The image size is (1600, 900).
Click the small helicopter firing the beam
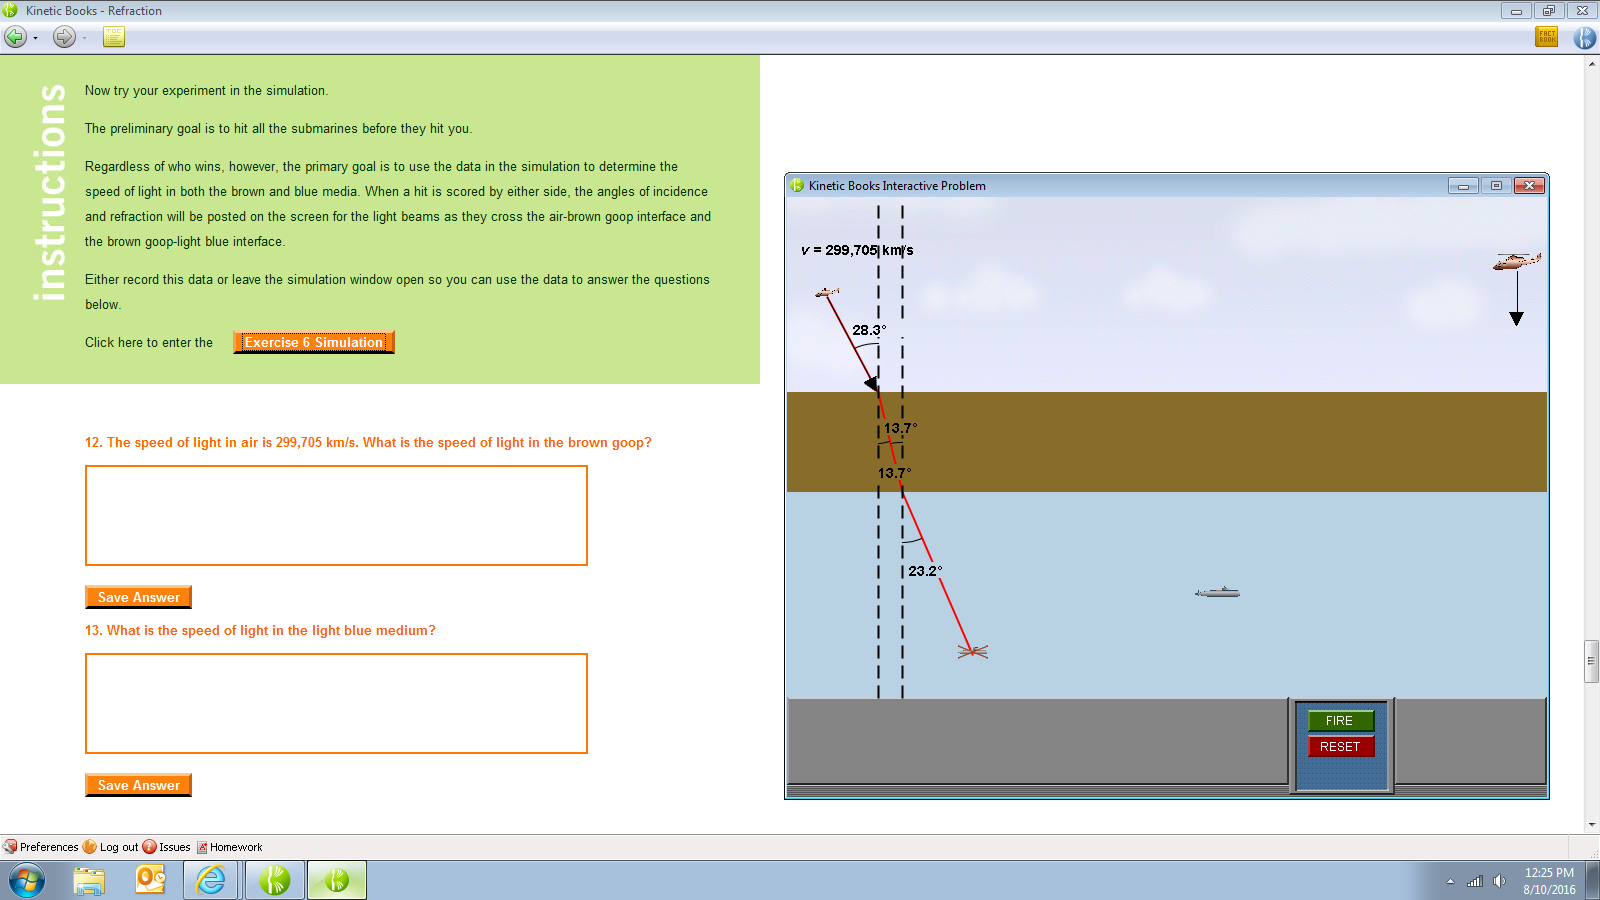tap(827, 292)
